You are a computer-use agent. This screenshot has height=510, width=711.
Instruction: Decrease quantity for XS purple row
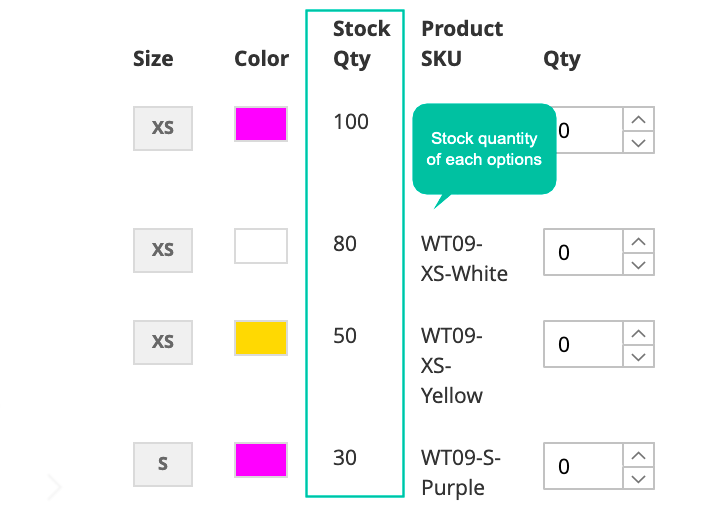(x=638, y=143)
